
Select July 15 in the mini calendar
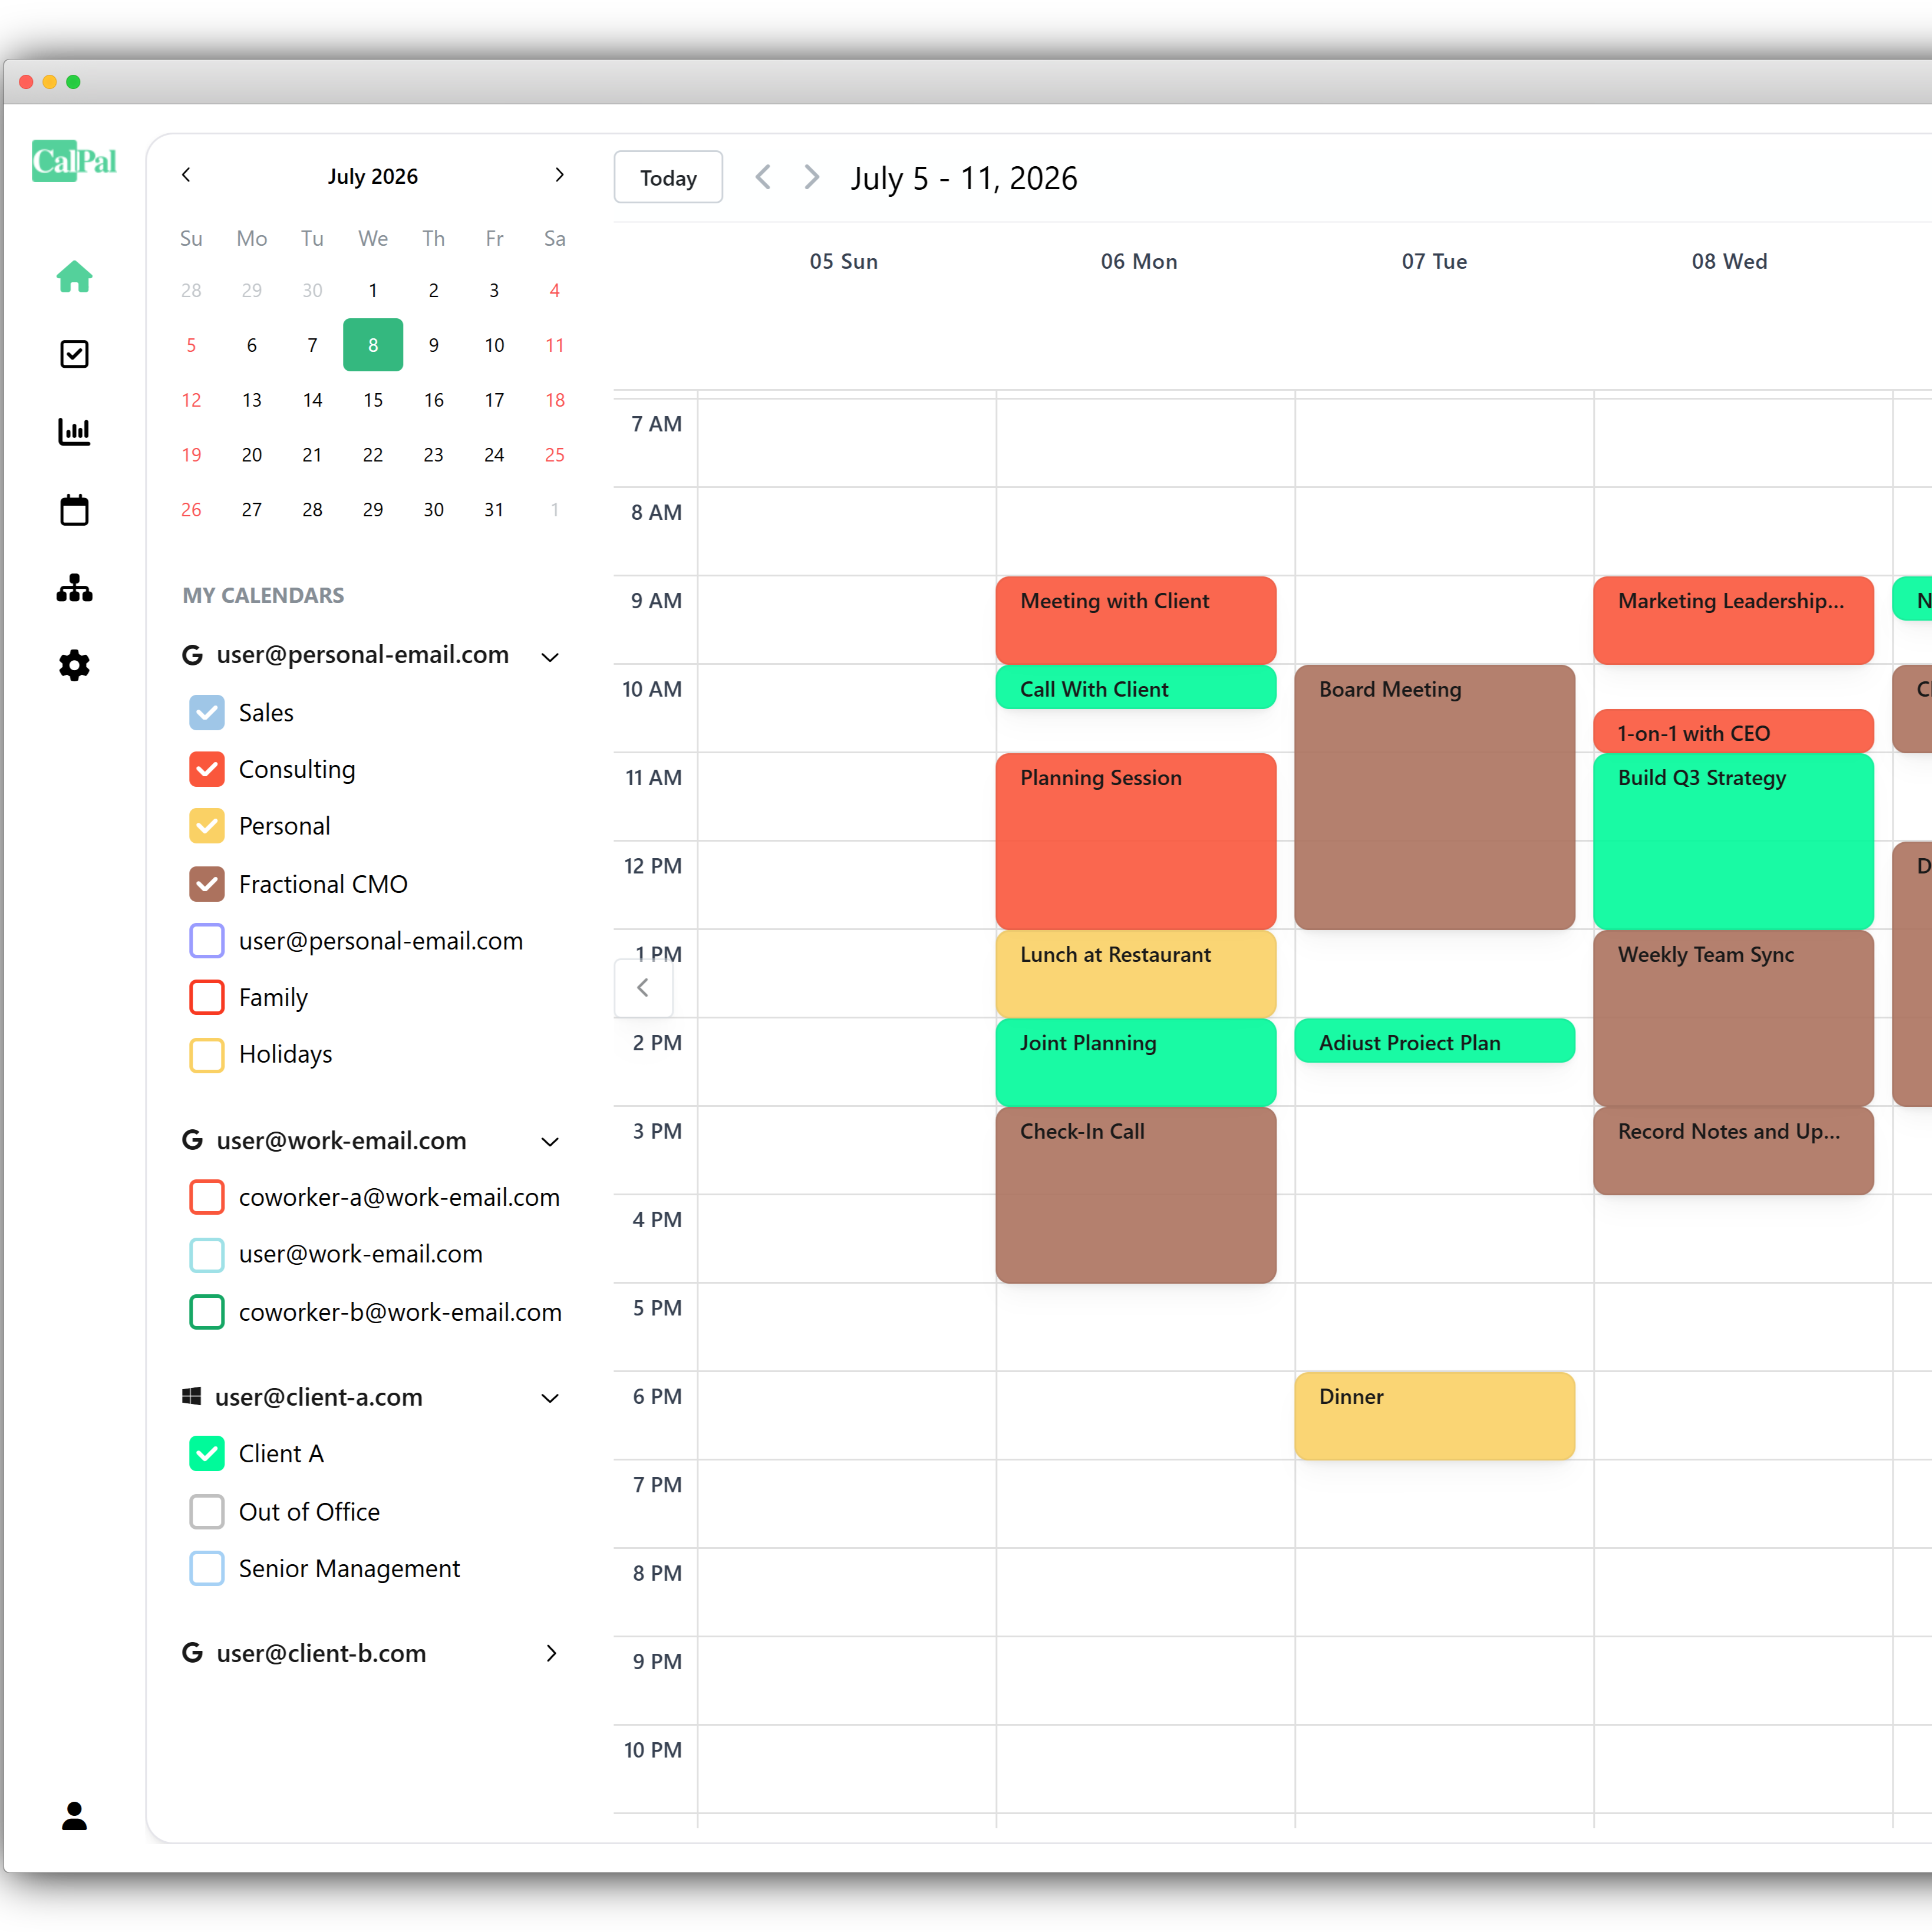(373, 400)
